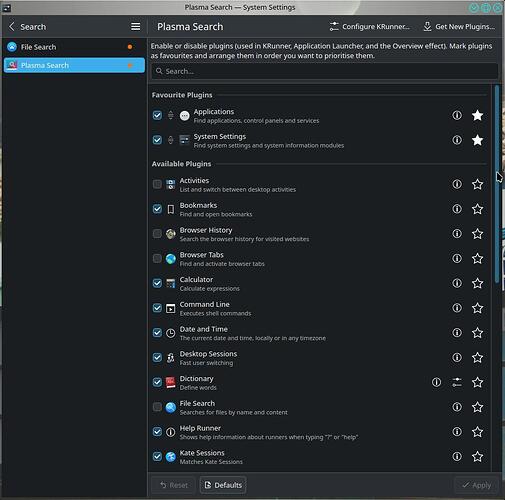Open Dictionary plugin configure sliders icon
This screenshot has height=500, width=505.
point(457,382)
